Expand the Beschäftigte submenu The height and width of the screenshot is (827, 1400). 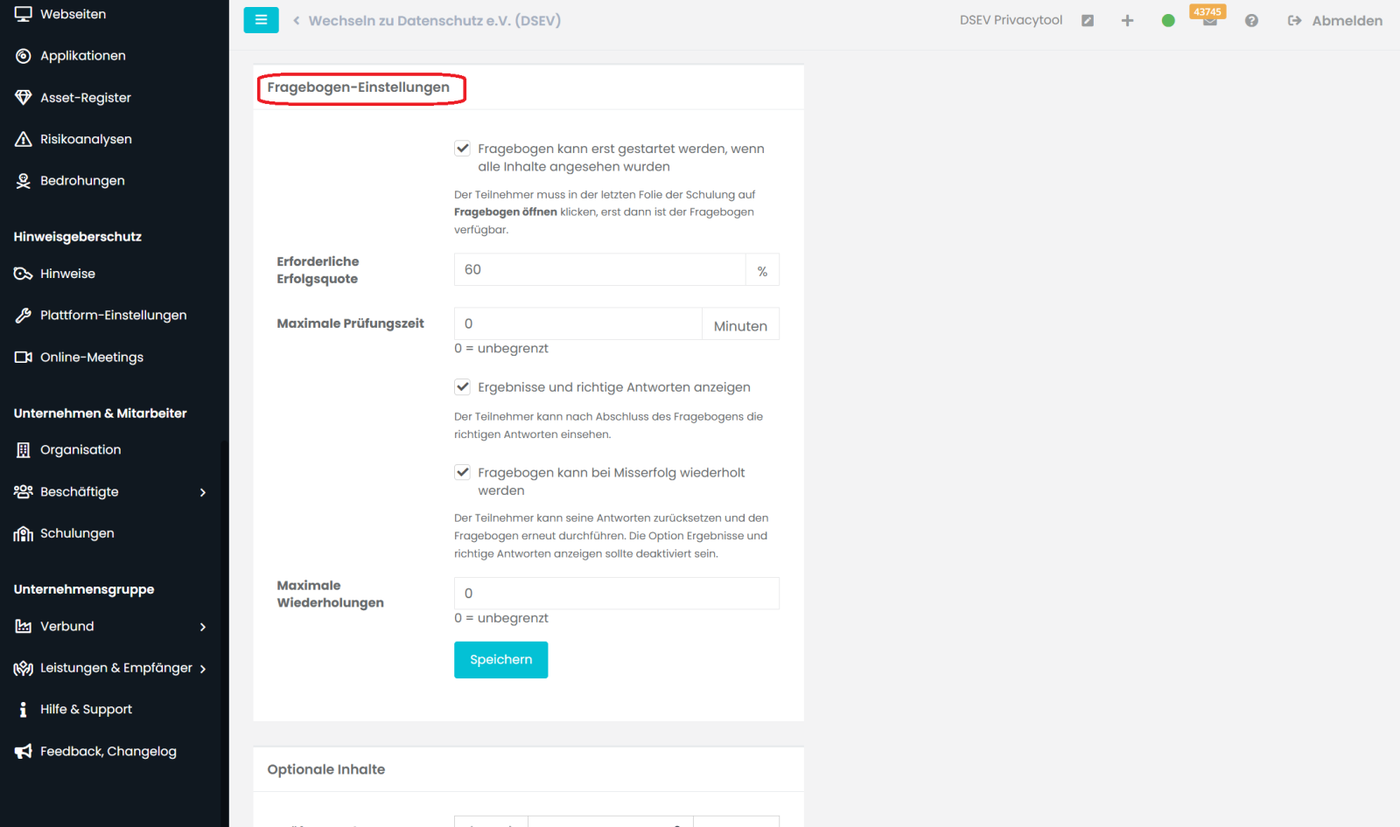point(202,492)
